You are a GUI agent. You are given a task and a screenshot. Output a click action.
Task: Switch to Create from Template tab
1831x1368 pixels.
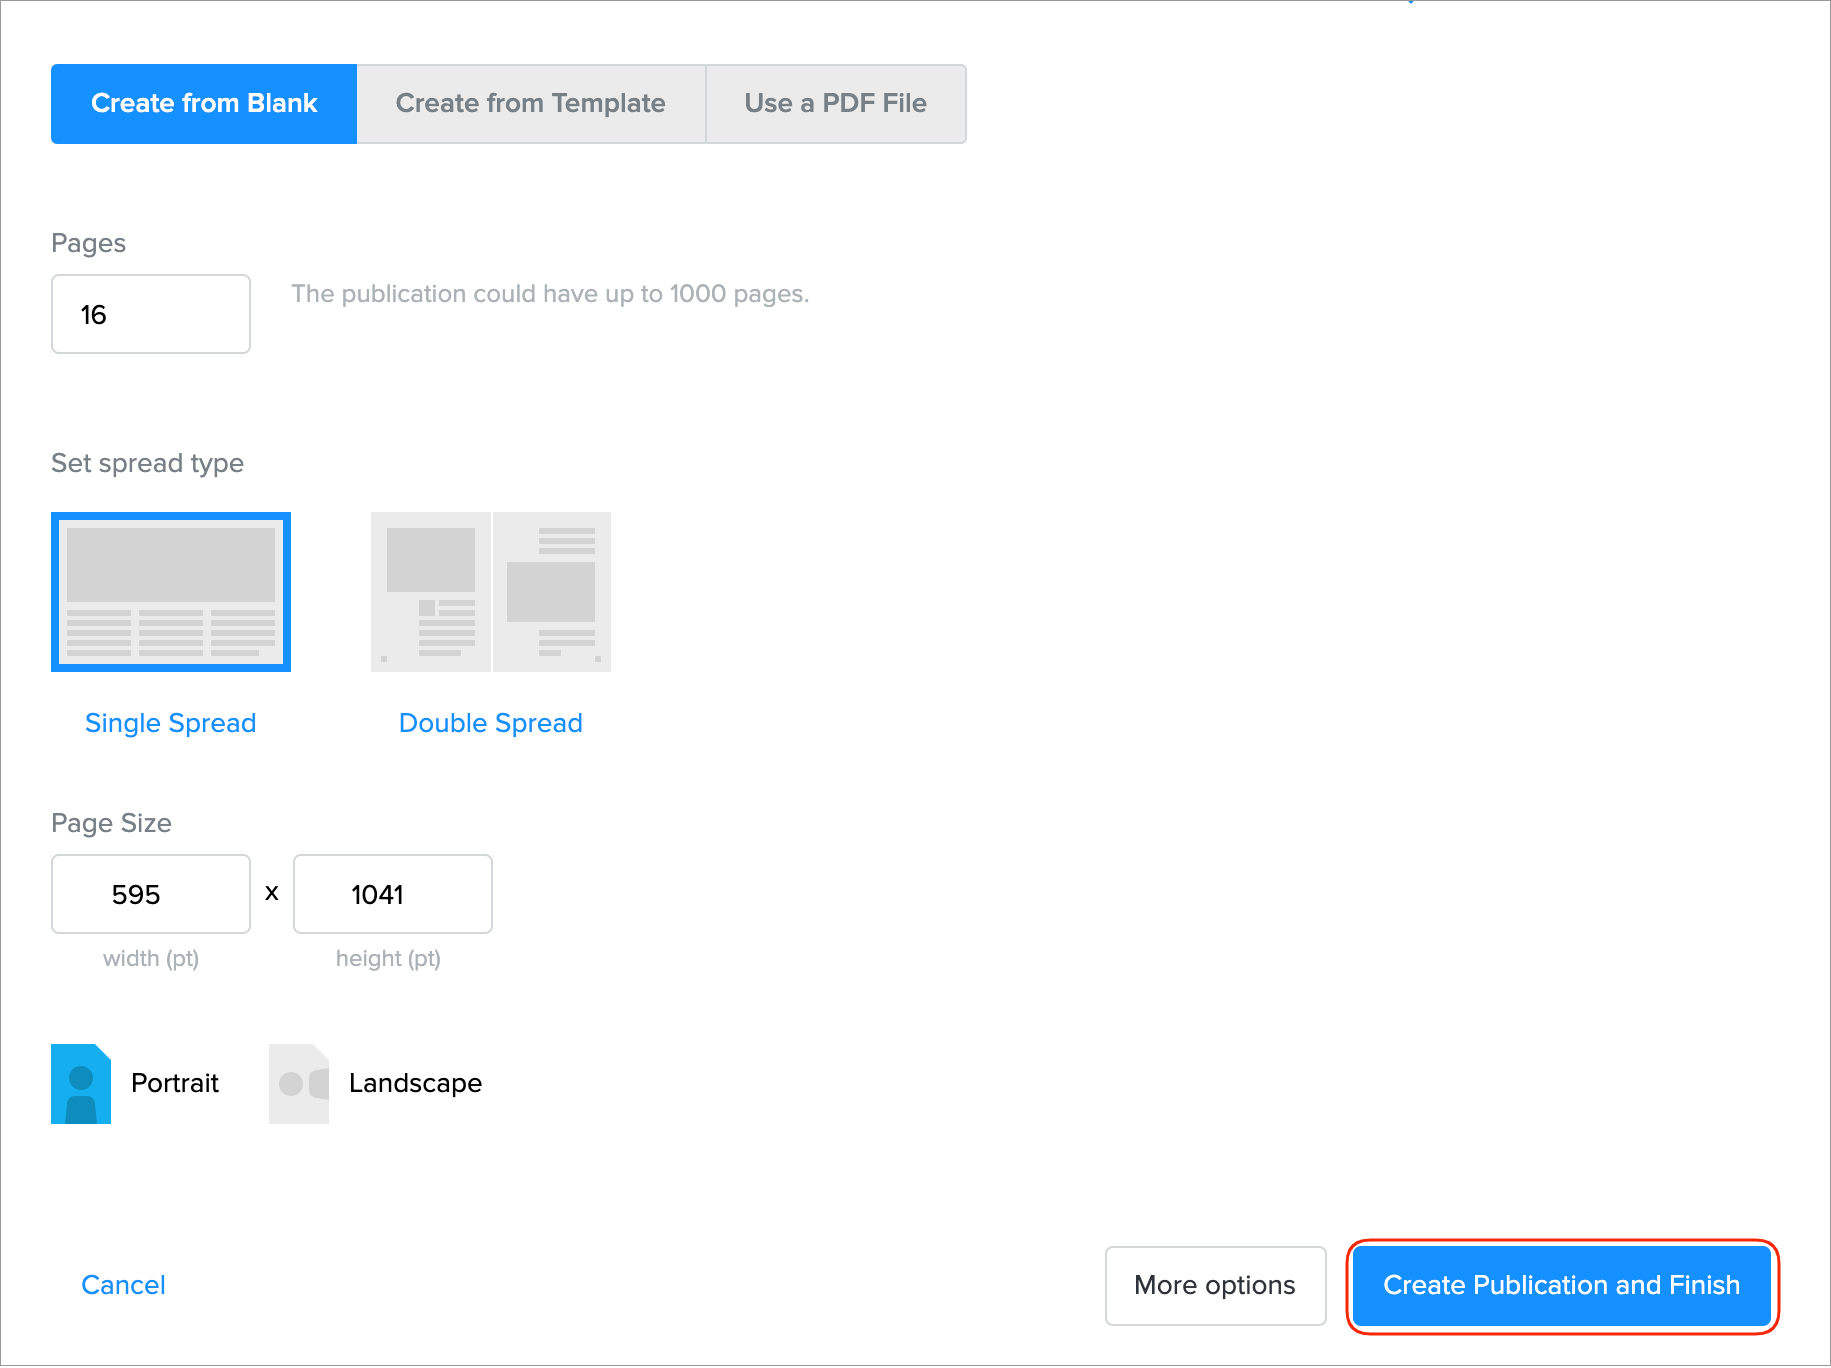pyautogui.click(x=530, y=104)
